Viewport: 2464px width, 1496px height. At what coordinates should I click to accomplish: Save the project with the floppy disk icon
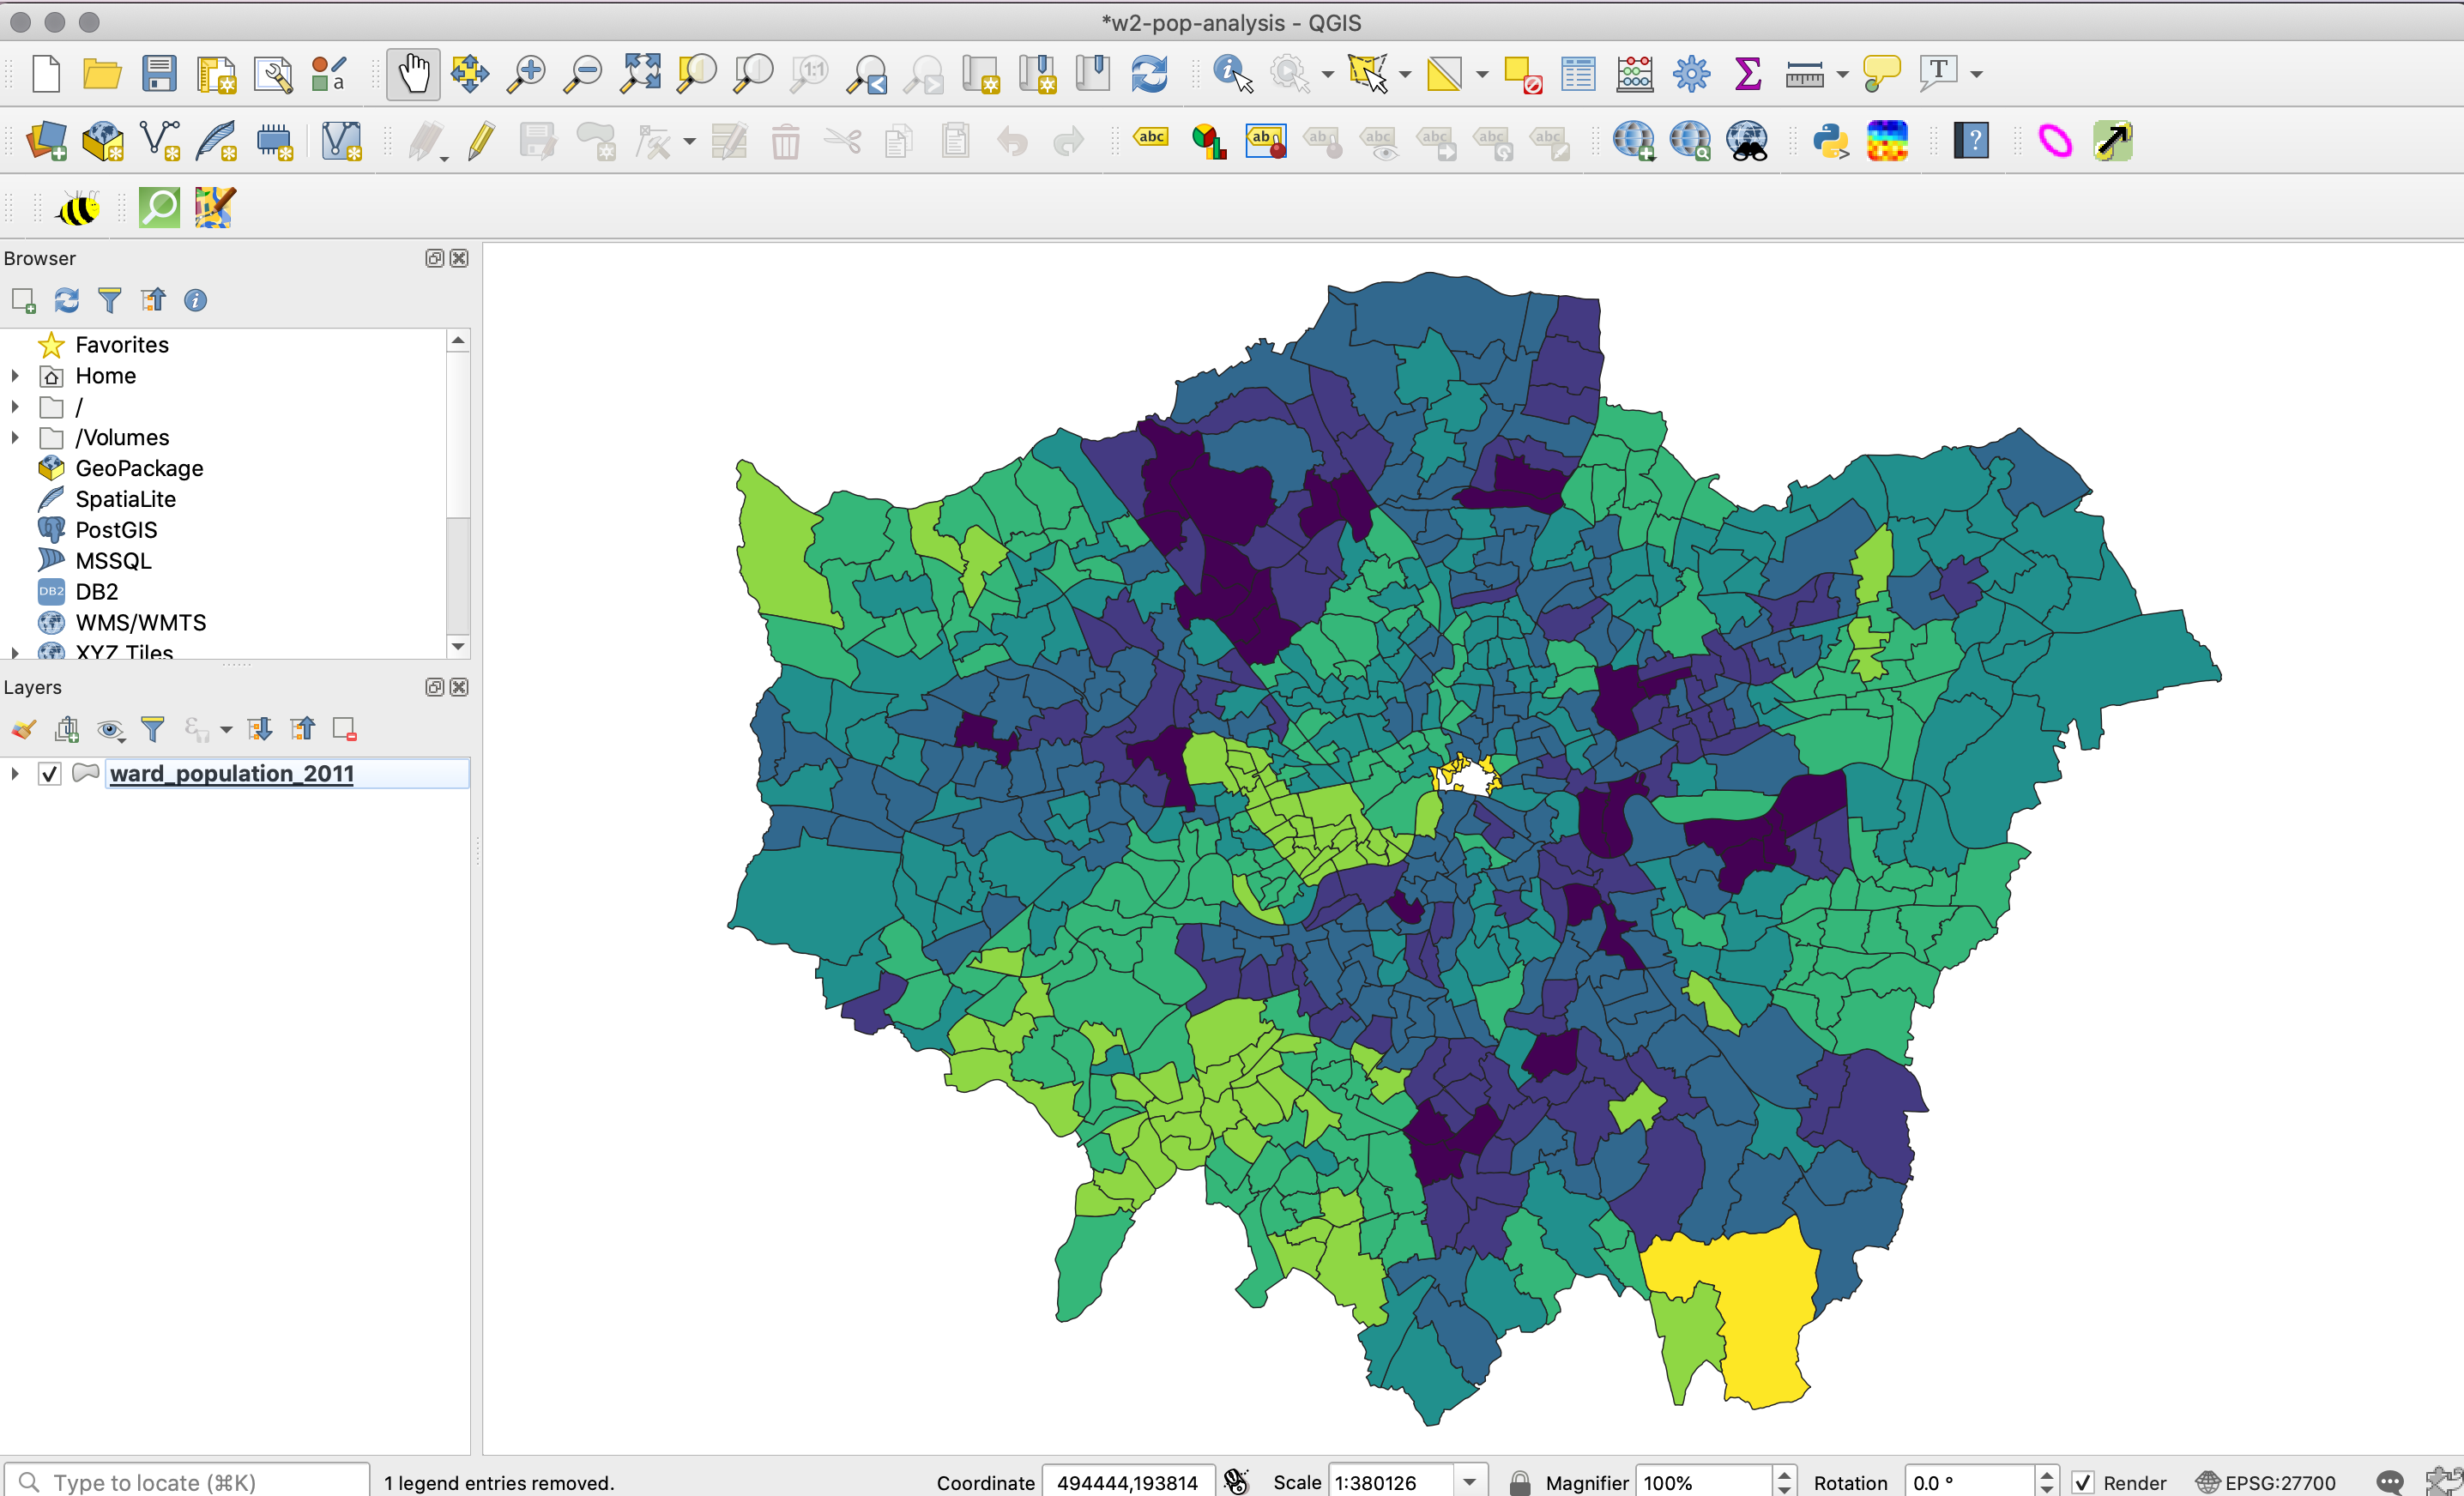tap(159, 74)
